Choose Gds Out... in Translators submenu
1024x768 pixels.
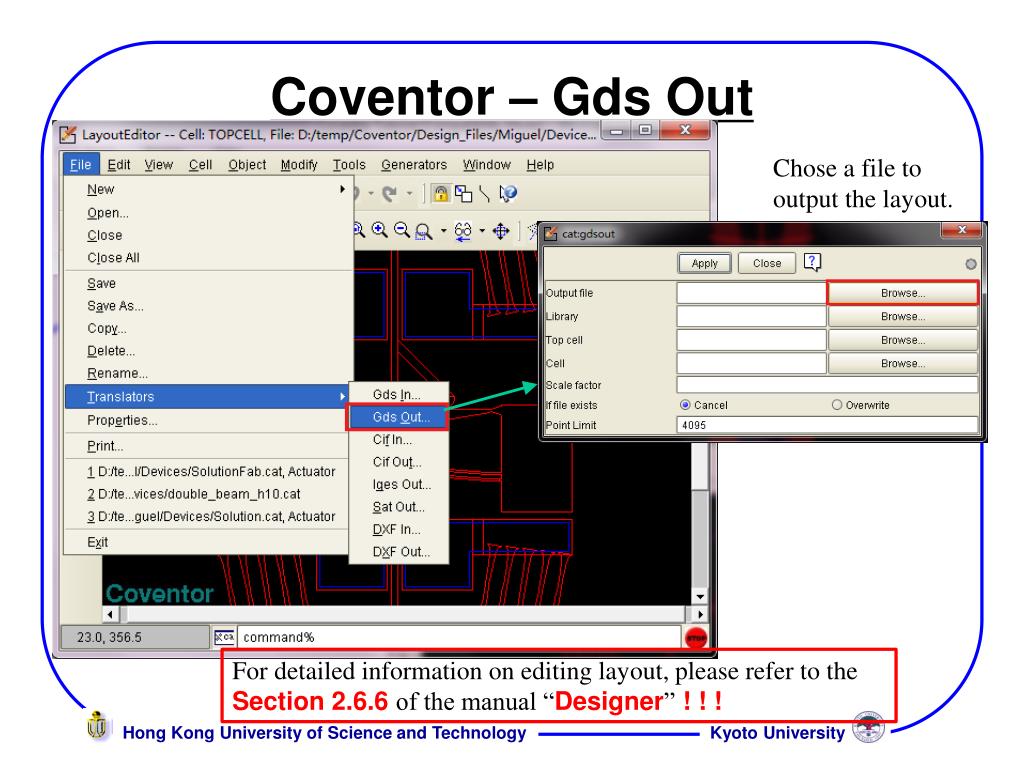(397, 417)
